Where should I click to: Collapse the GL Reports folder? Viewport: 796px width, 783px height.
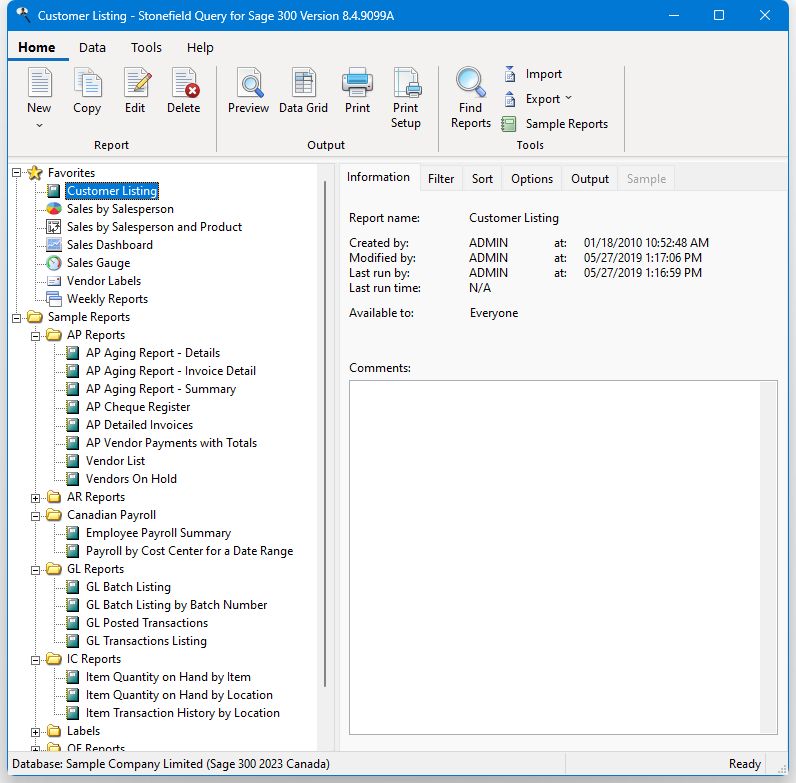click(36, 570)
